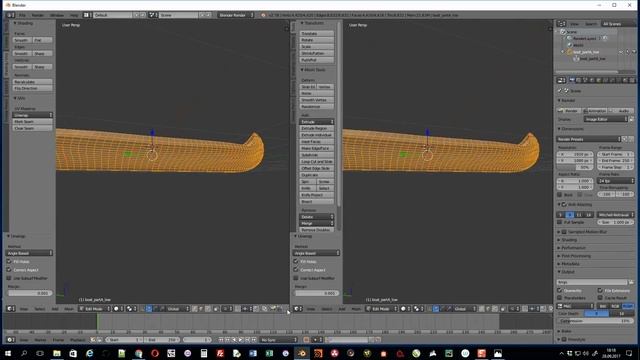Toggle Use Subsurf Modifier in left tool shelf
This screenshot has height=360, width=640.
point(9,278)
